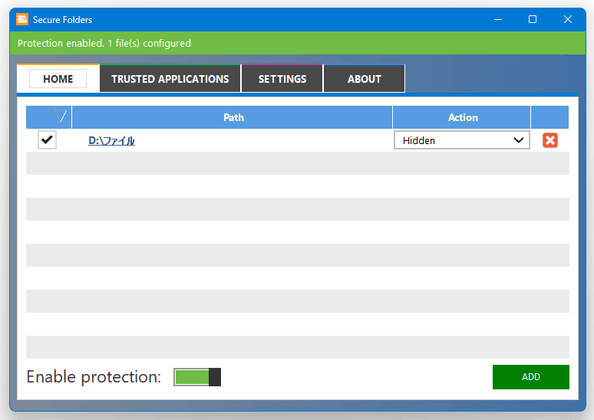Remove the D:\ファイル entry with red X
Viewport: 594px width, 420px height.
(550, 140)
